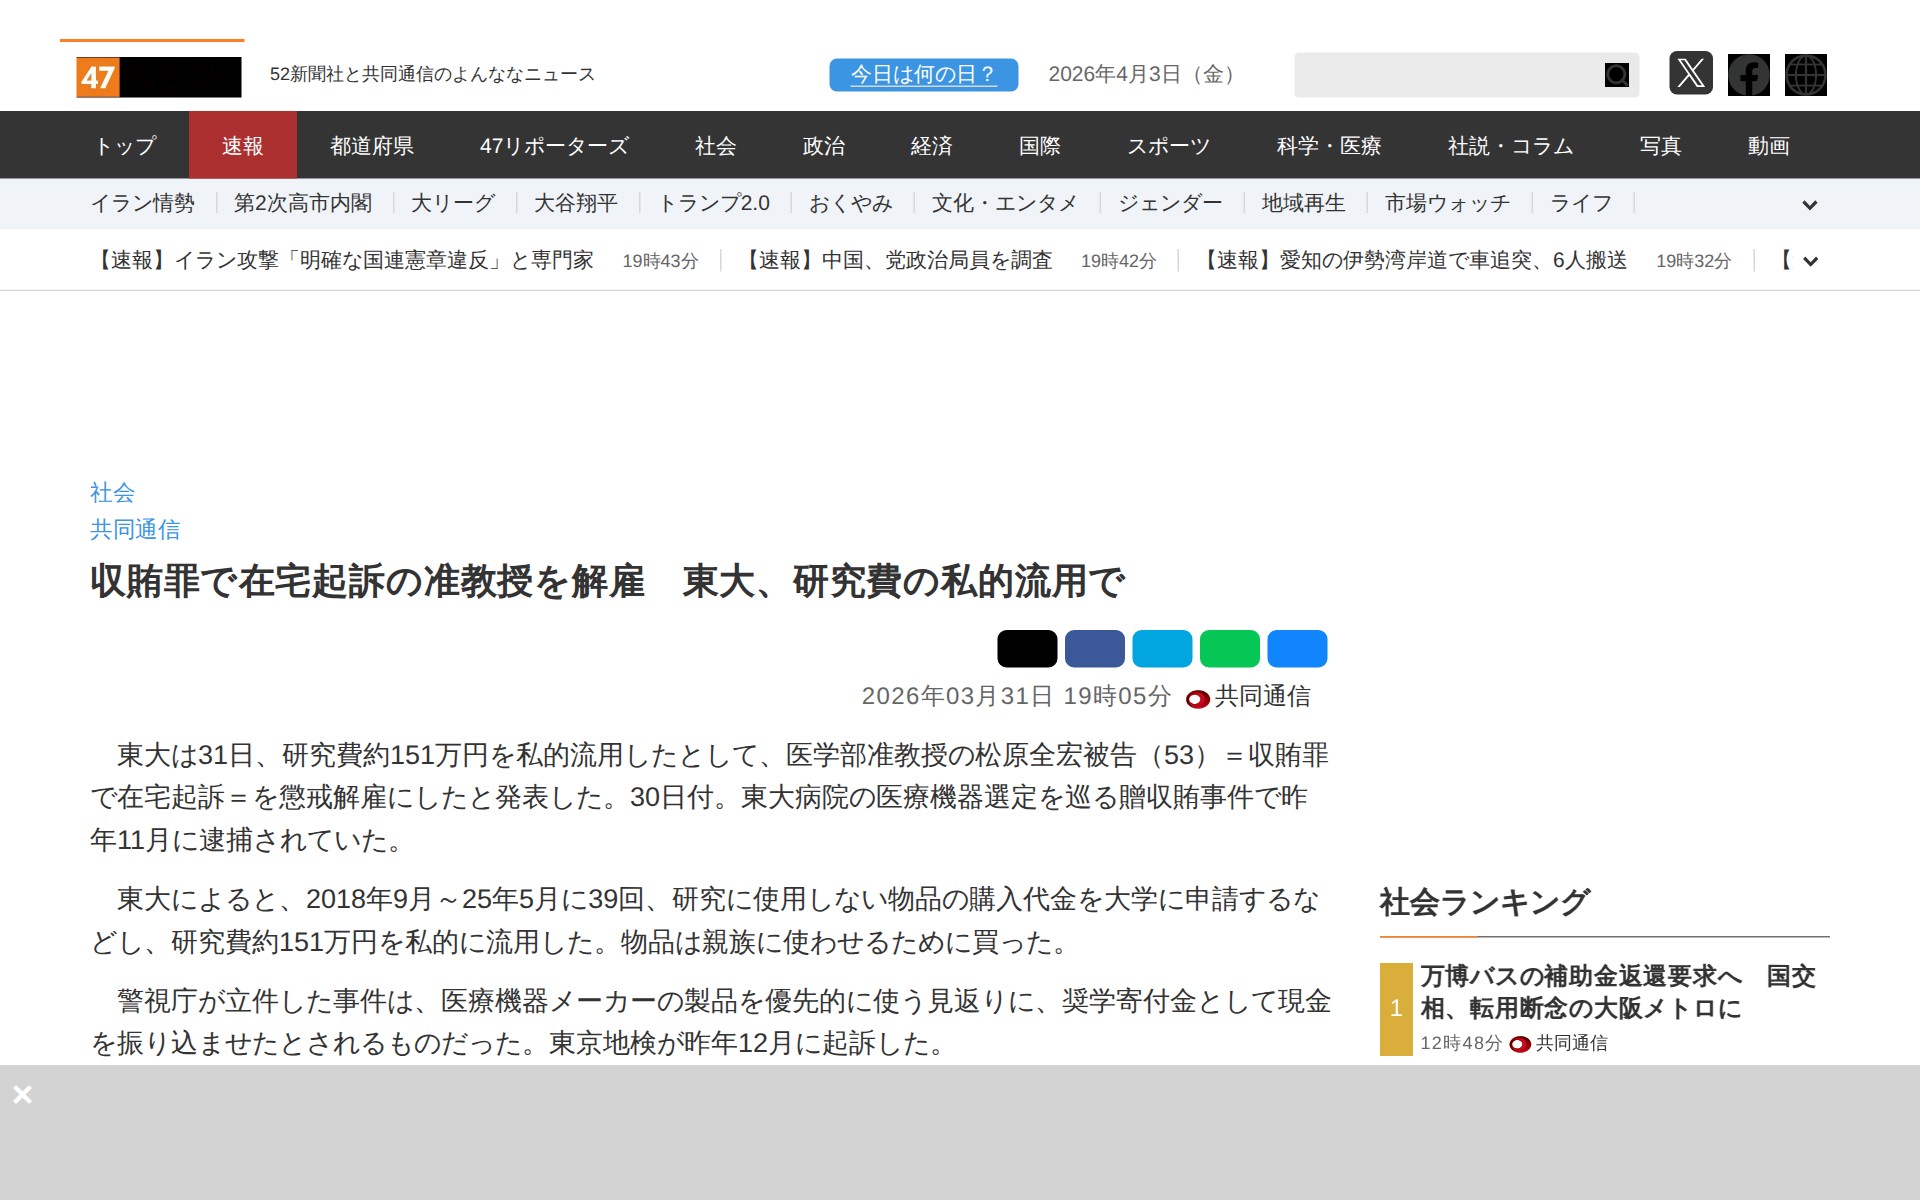Expand the topic tags row chevron
Image resolution: width=1920 pixels, height=1200 pixels.
tap(1809, 205)
